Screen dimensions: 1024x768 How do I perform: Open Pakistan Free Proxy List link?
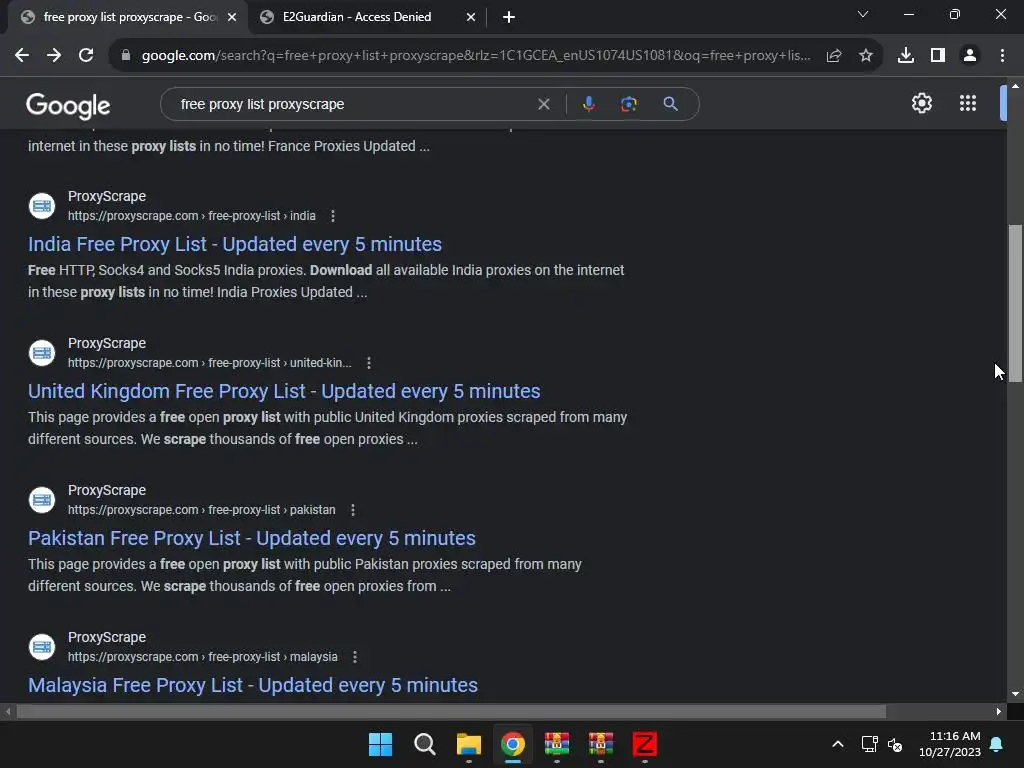(x=252, y=538)
